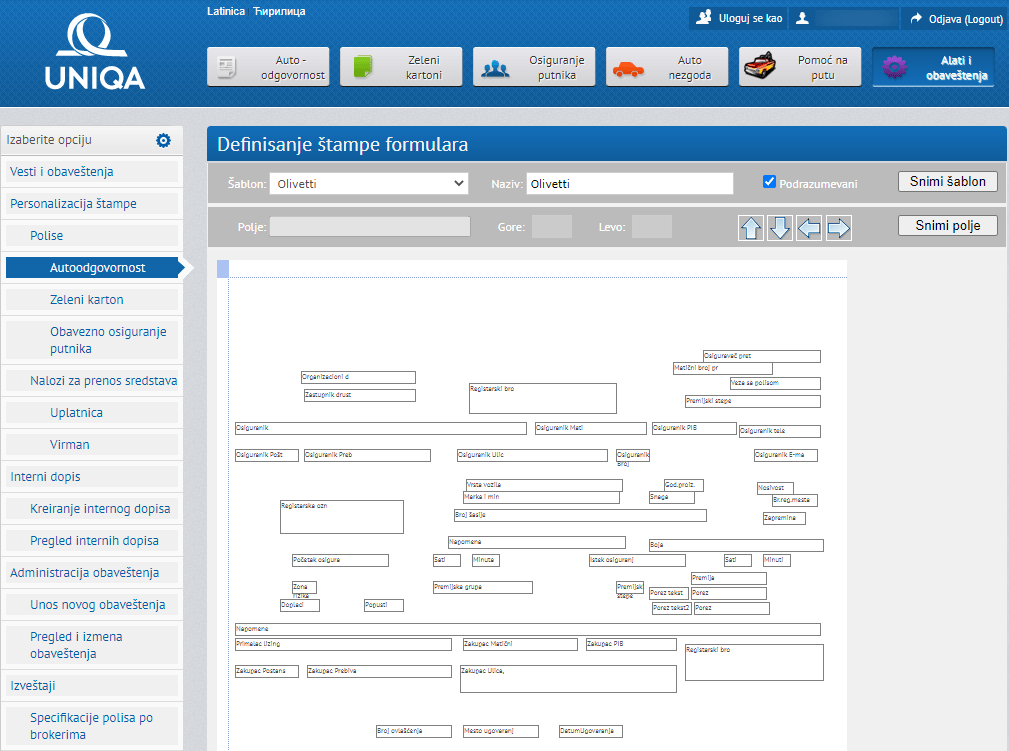Toggle the Podrazumevani checkbox
The height and width of the screenshot is (751, 1009).
tap(769, 182)
